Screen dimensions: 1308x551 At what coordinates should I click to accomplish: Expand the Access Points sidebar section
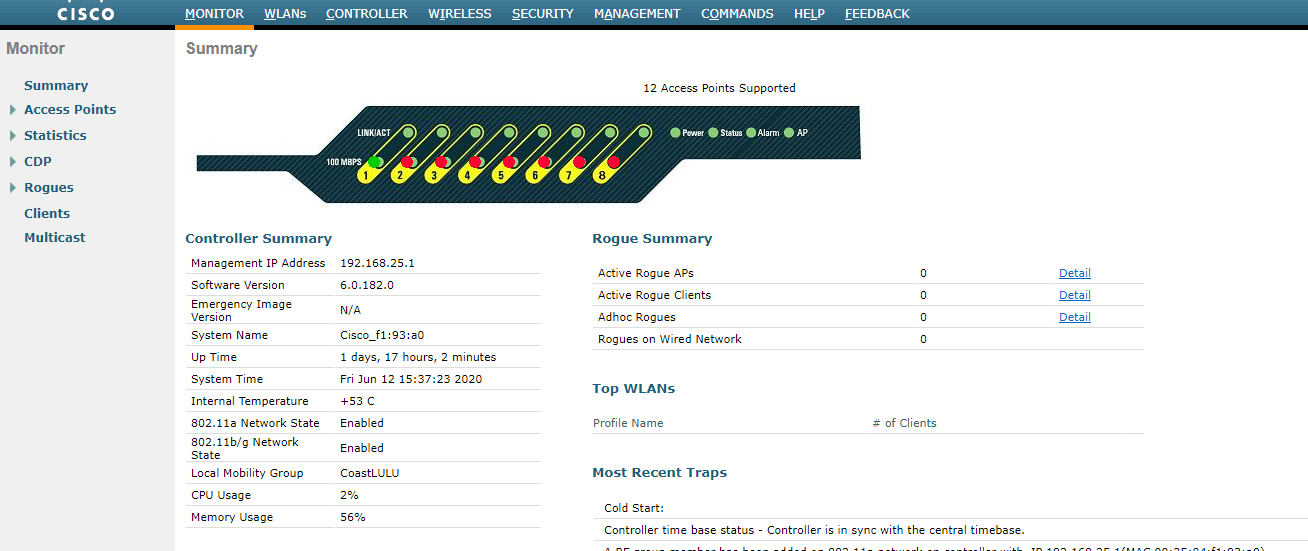coord(13,110)
